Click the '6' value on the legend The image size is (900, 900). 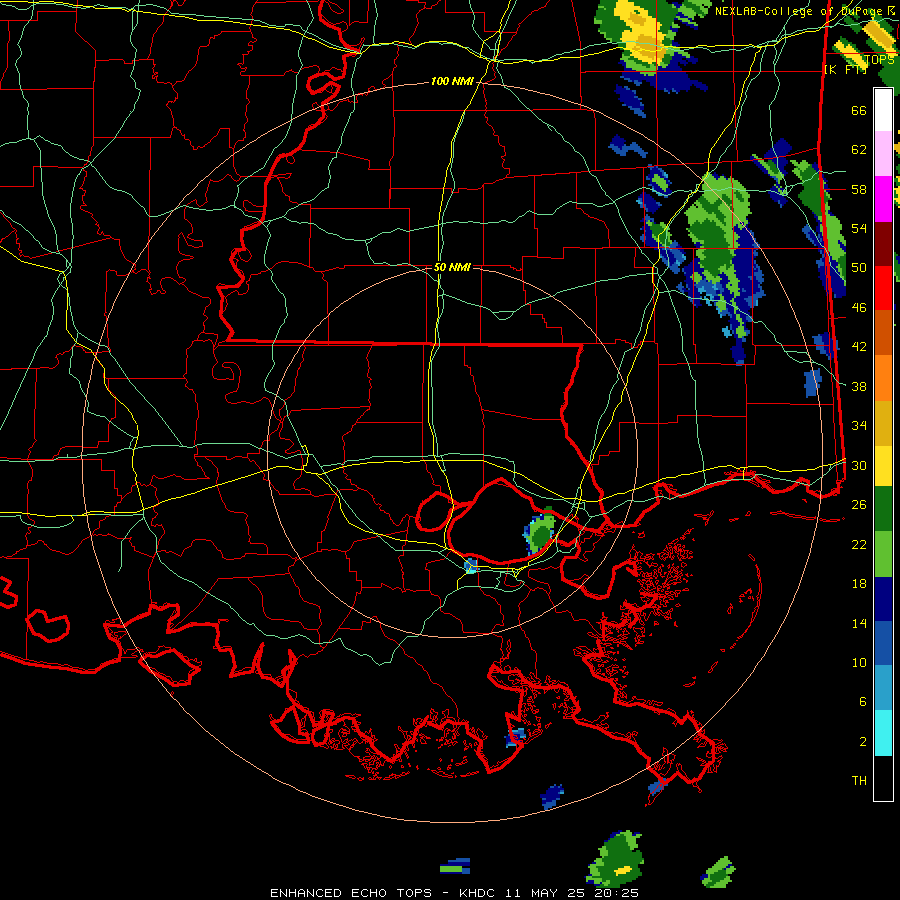(x=863, y=702)
